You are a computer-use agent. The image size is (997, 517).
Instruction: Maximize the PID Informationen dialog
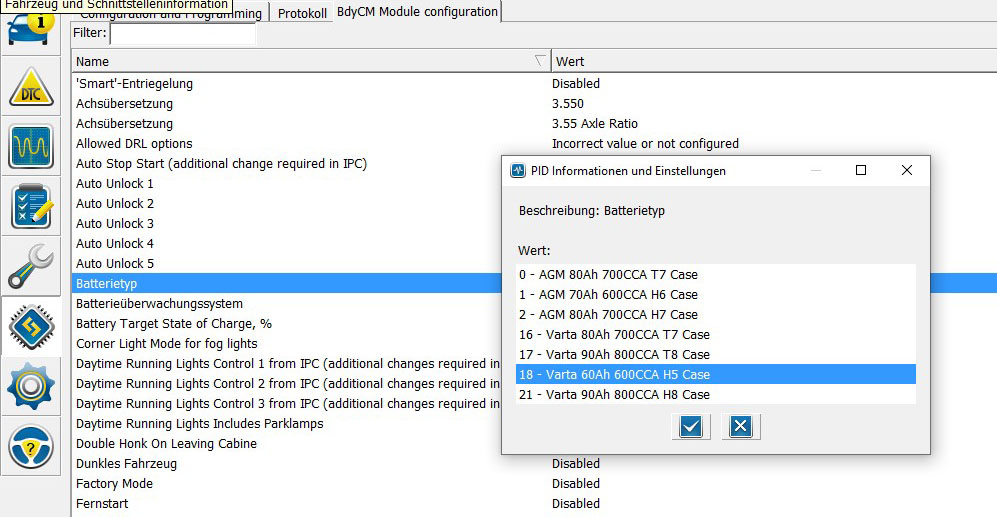tap(861, 170)
